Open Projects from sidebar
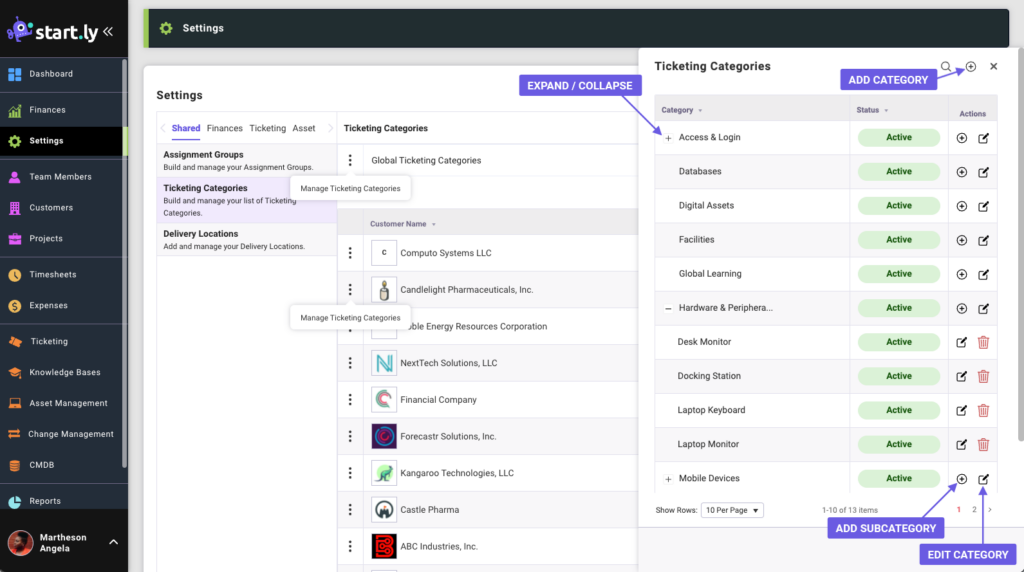 point(46,238)
